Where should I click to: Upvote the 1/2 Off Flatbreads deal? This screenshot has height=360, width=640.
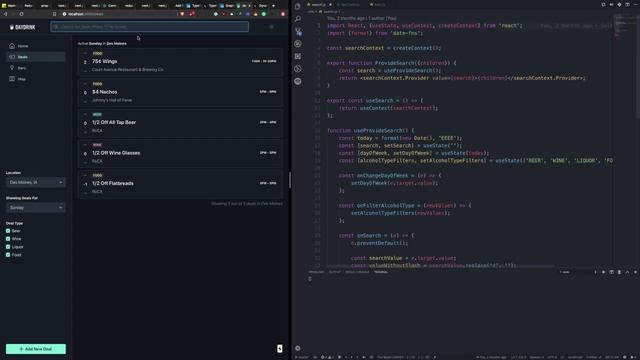(x=85, y=176)
